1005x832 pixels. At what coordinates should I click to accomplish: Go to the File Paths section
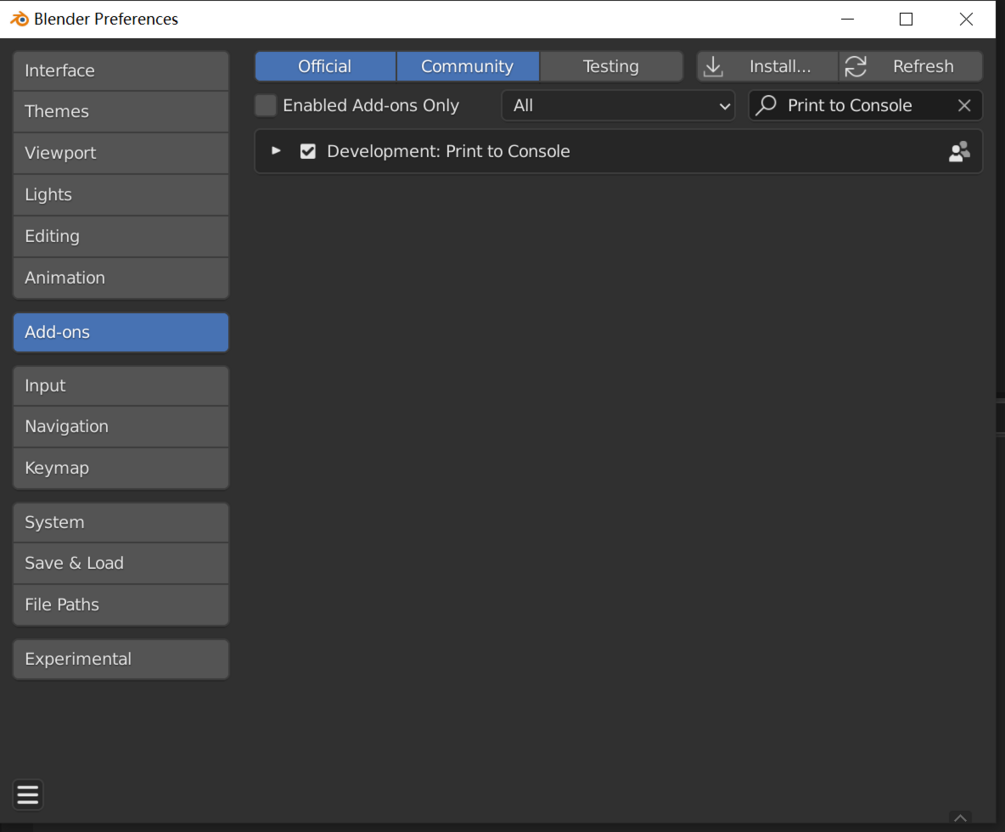click(x=120, y=604)
